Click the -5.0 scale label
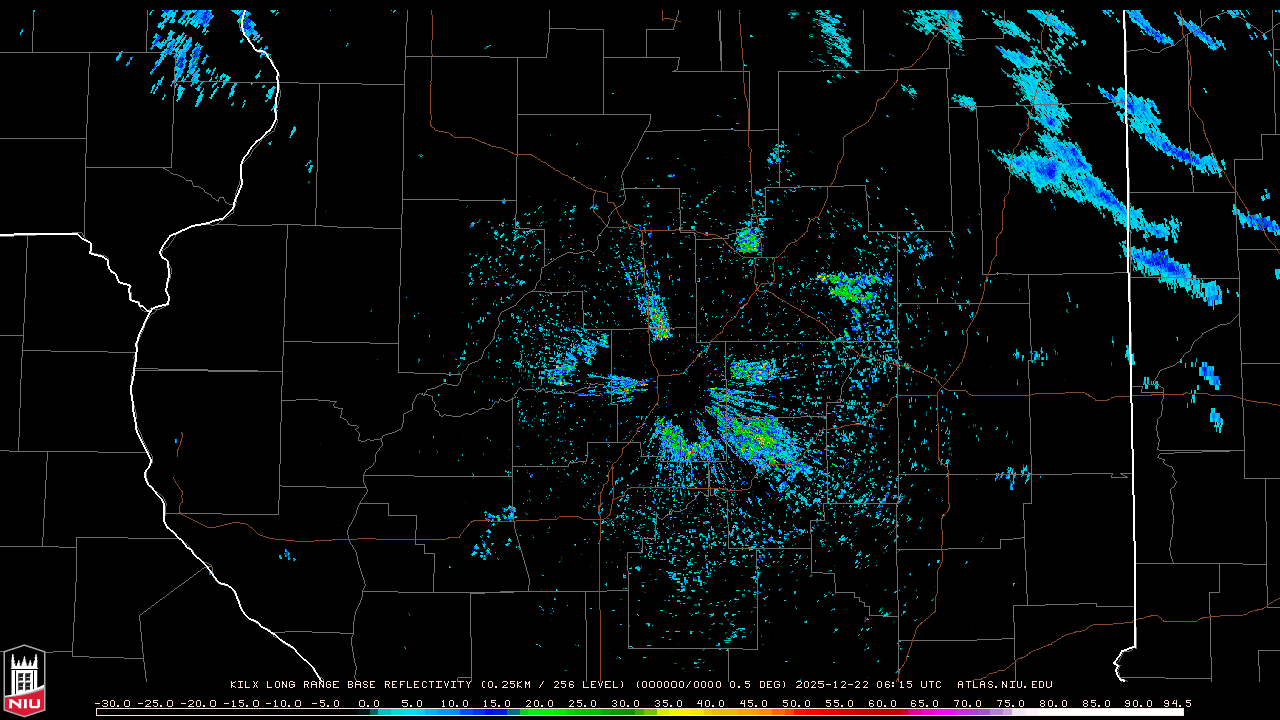 coord(326,703)
